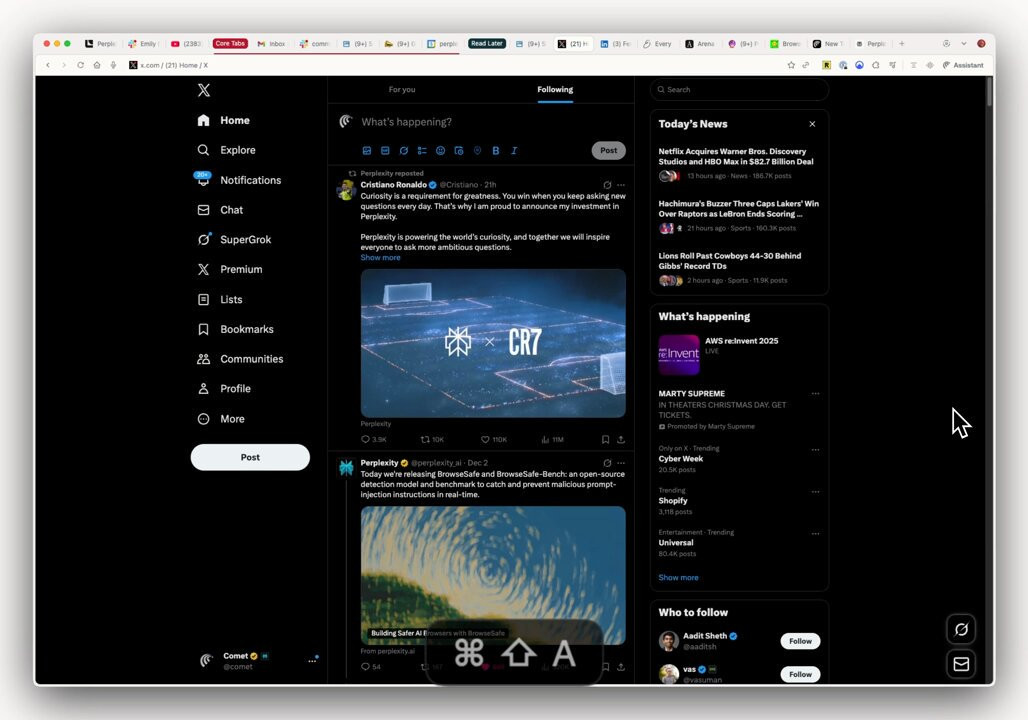Open the AWS re:Invent 2025 live event
The image size is (1028, 720).
(739, 354)
